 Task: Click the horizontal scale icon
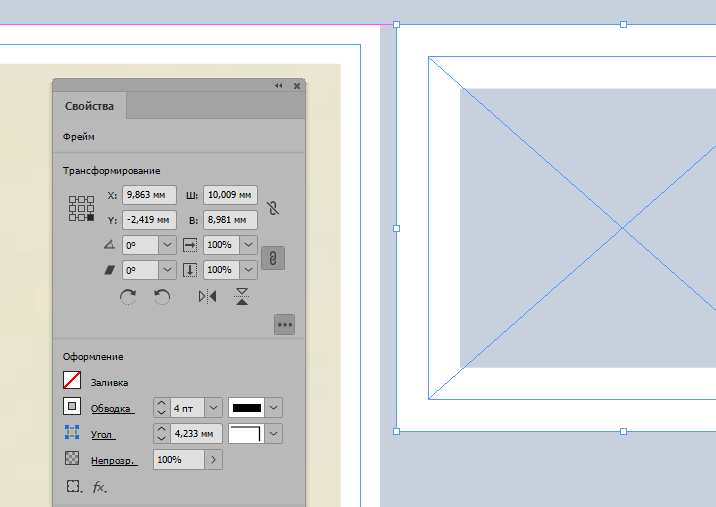coord(190,245)
